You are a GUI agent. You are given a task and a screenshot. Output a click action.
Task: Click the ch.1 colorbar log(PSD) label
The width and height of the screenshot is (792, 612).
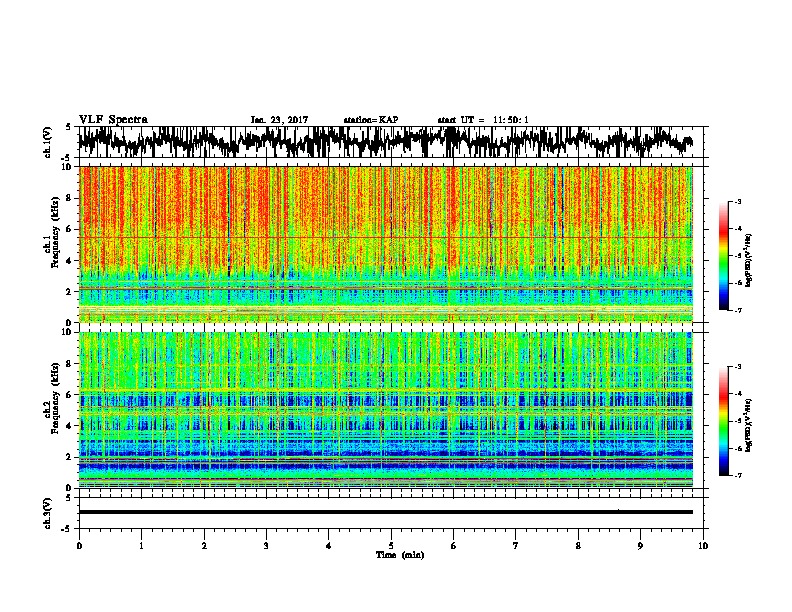pyautogui.click(x=749, y=261)
